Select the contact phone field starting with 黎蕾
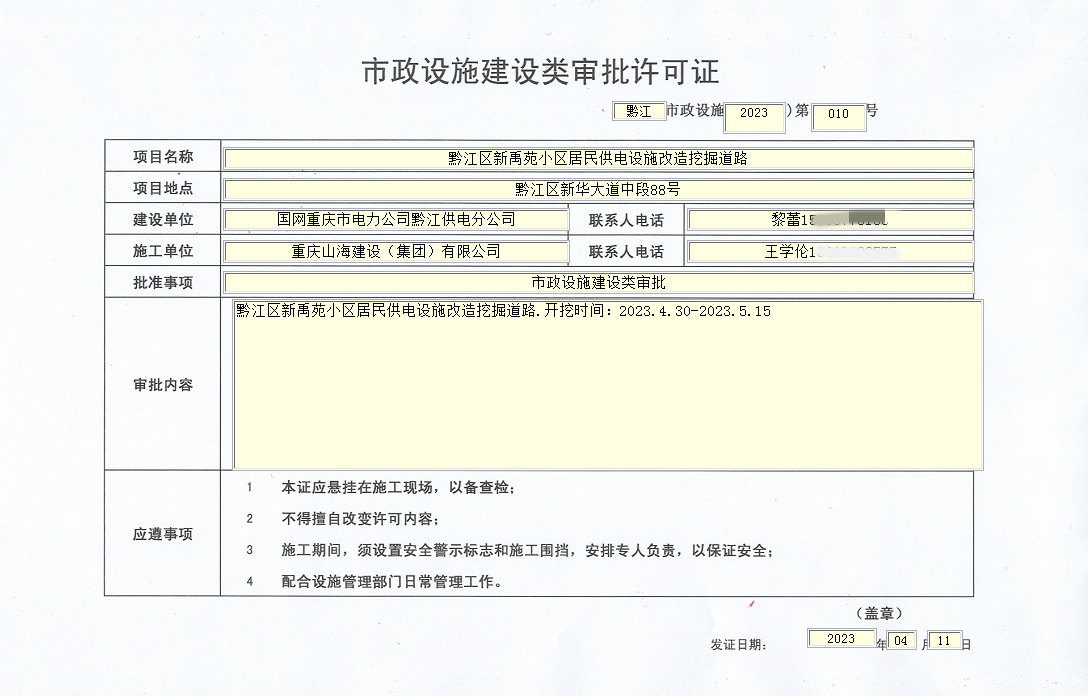The width and height of the screenshot is (1088, 696). [x=831, y=220]
